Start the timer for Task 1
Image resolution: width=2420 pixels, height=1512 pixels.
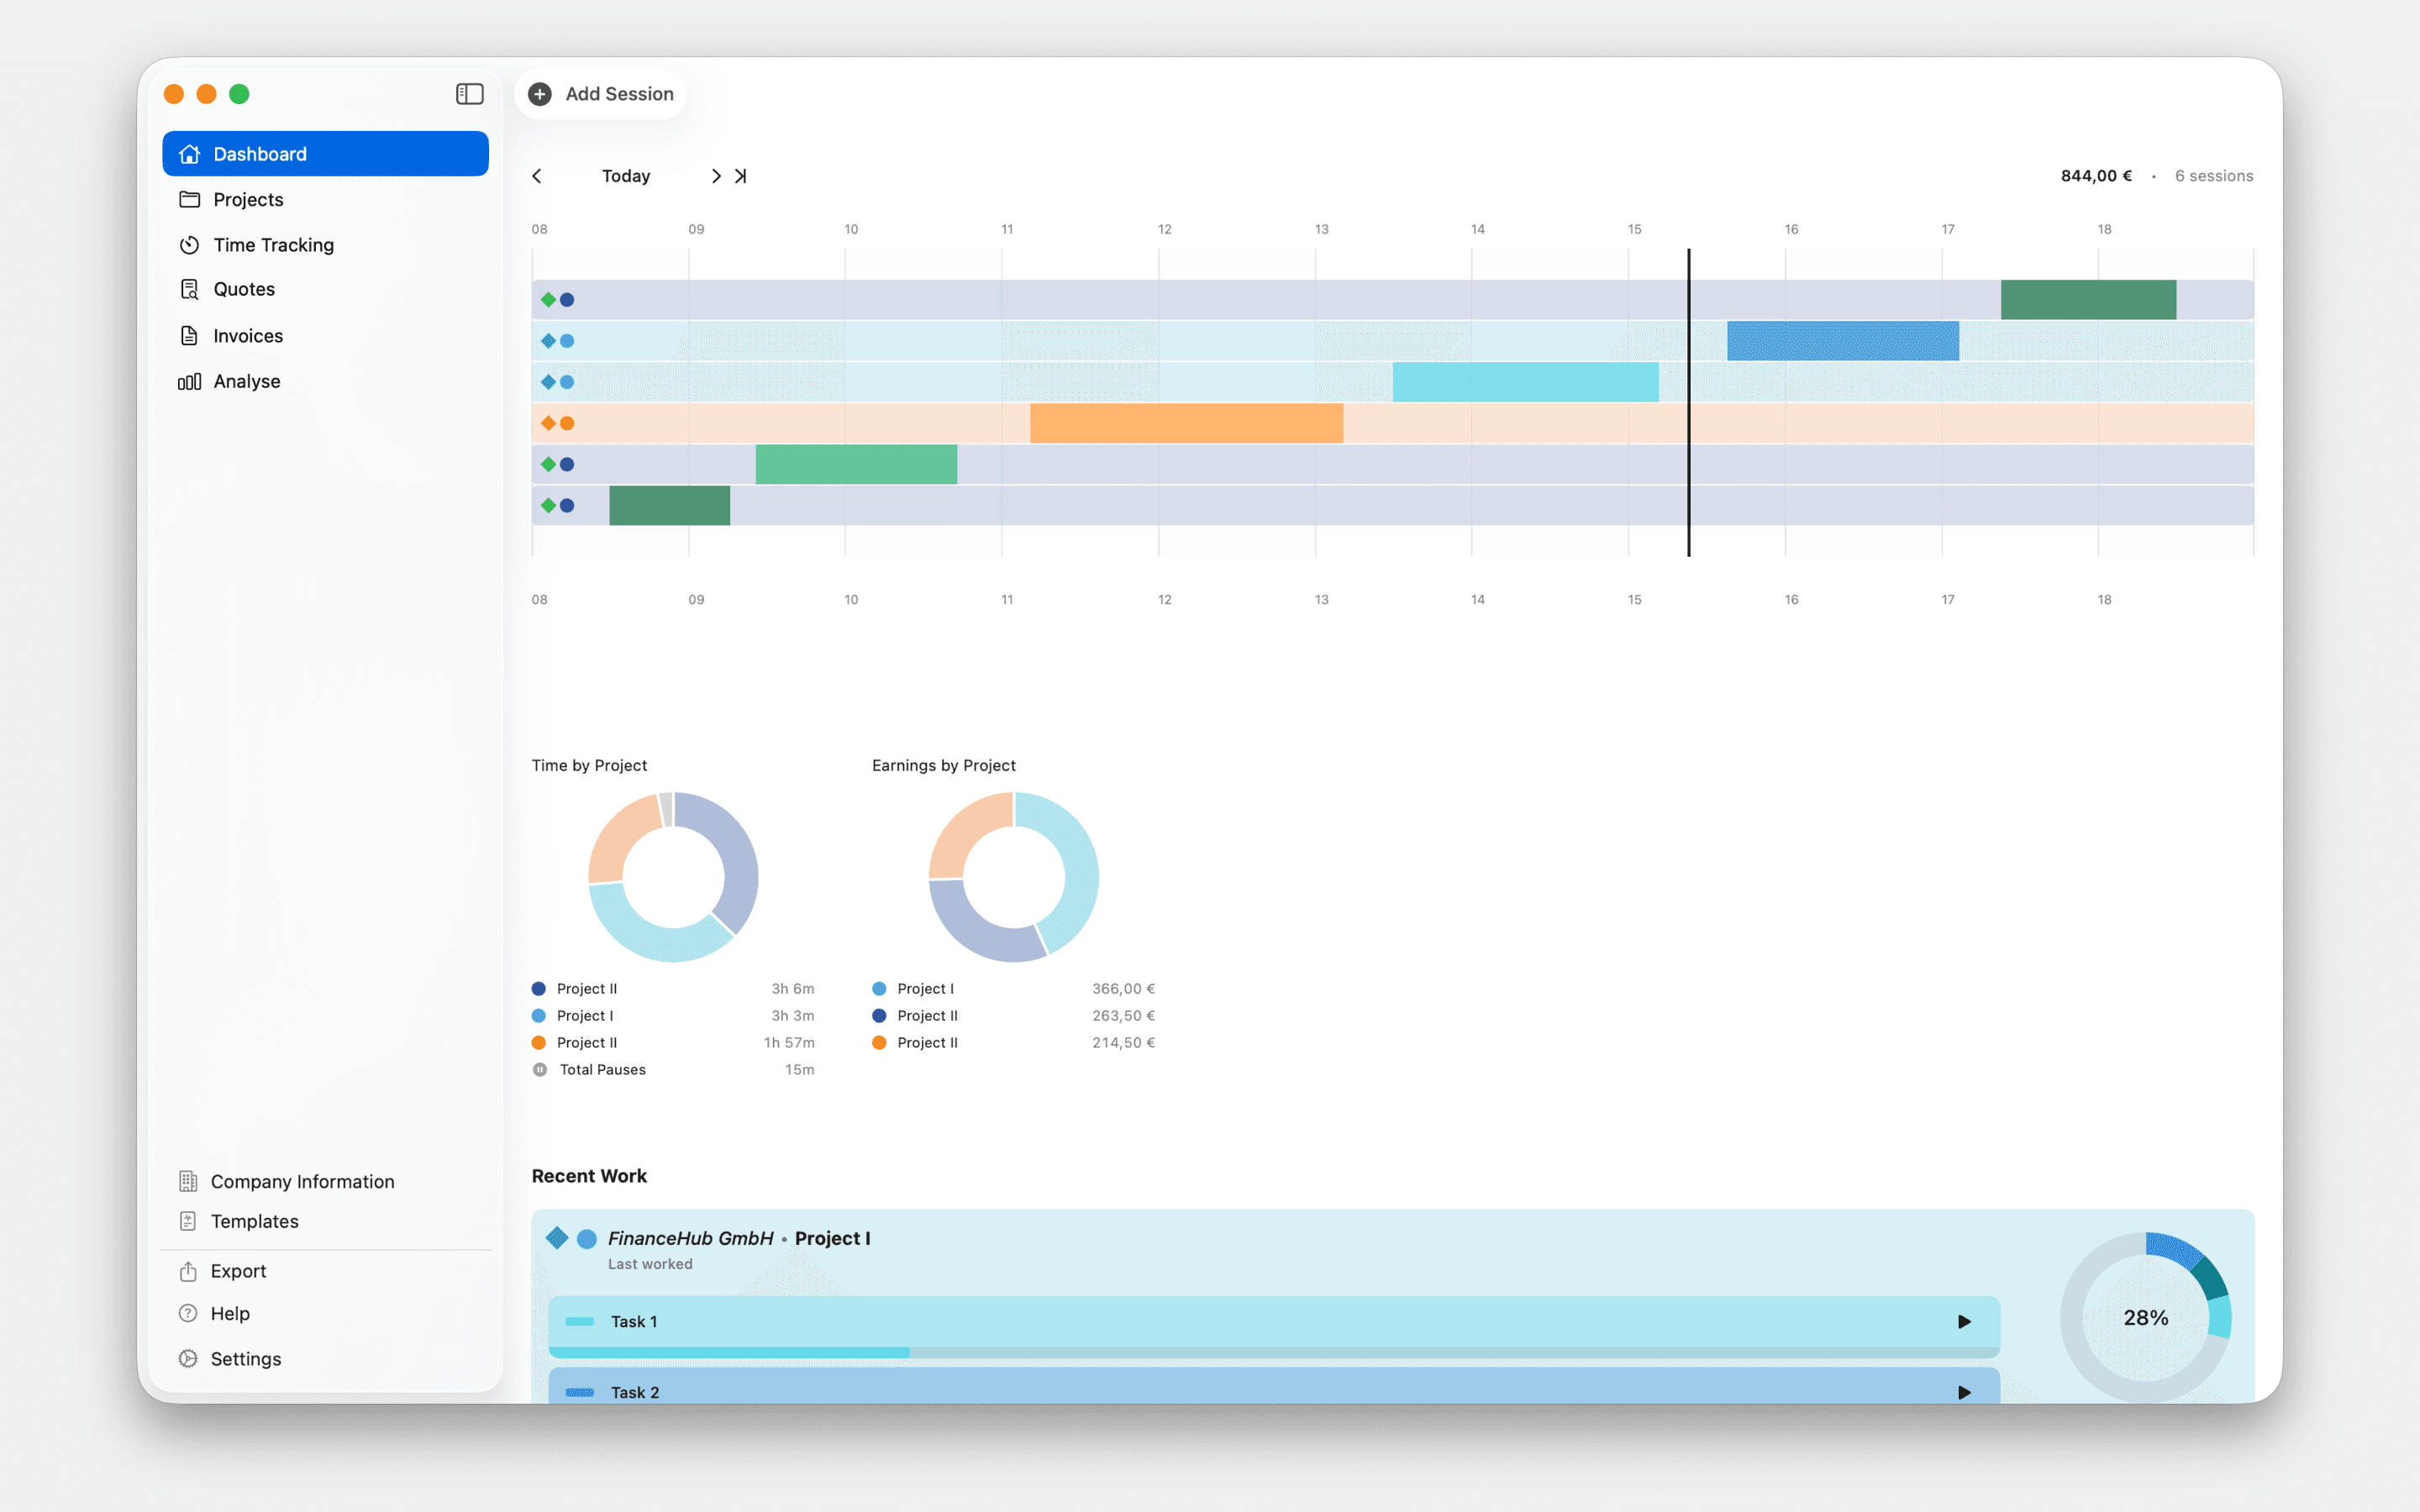point(1963,1321)
